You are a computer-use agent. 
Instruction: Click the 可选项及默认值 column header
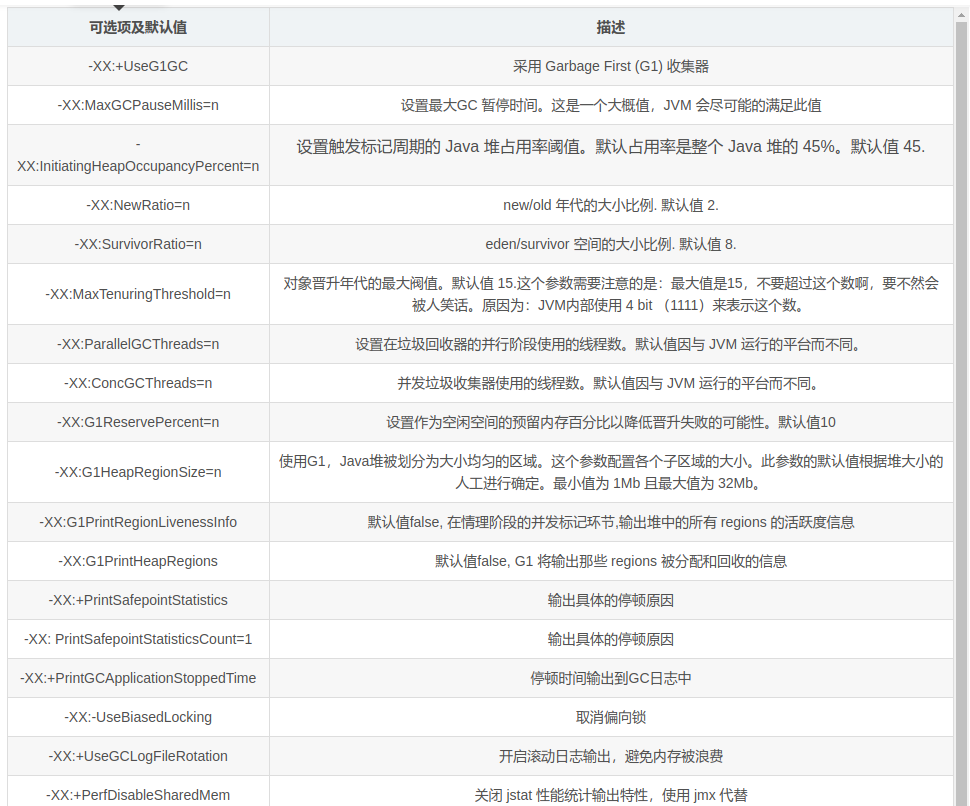[x=138, y=28]
